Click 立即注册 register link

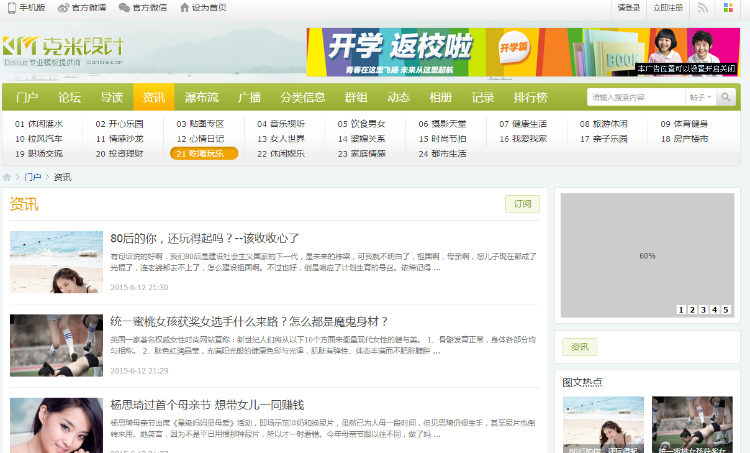coord(668,8)
